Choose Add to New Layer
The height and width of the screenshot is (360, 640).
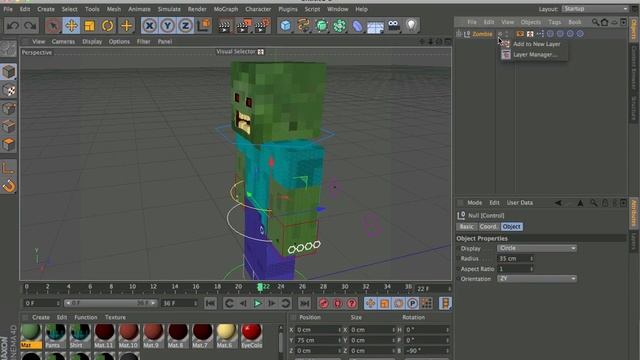click(536, 44)
